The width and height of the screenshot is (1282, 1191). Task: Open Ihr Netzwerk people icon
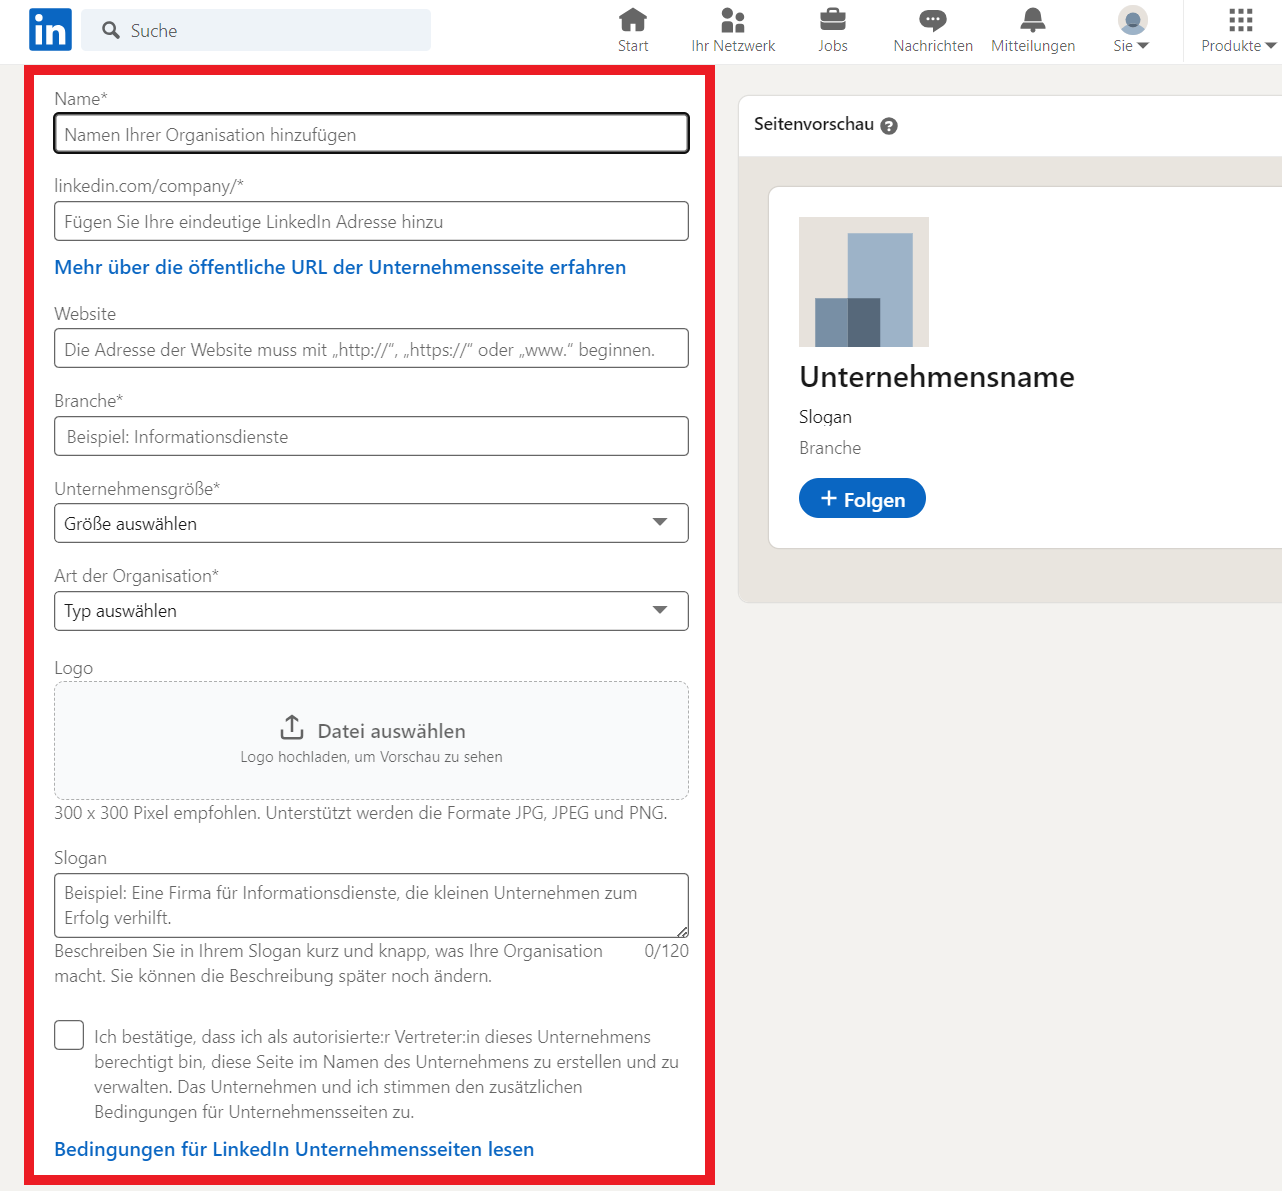point(733,20)
